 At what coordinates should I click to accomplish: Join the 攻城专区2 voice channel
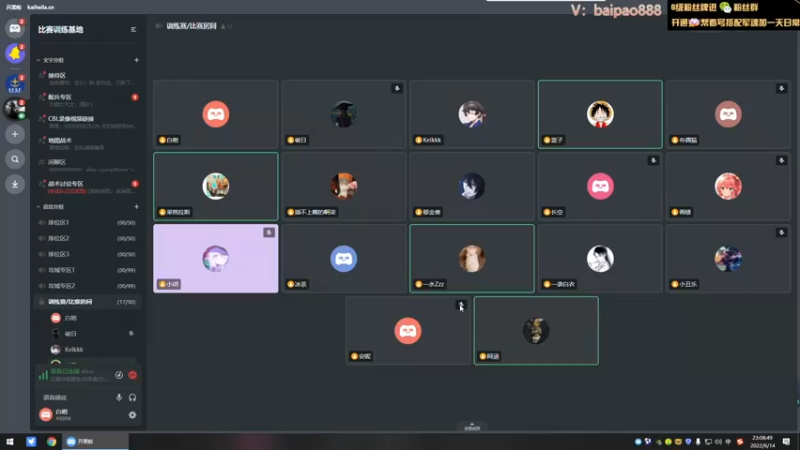[x=88, y=286]
